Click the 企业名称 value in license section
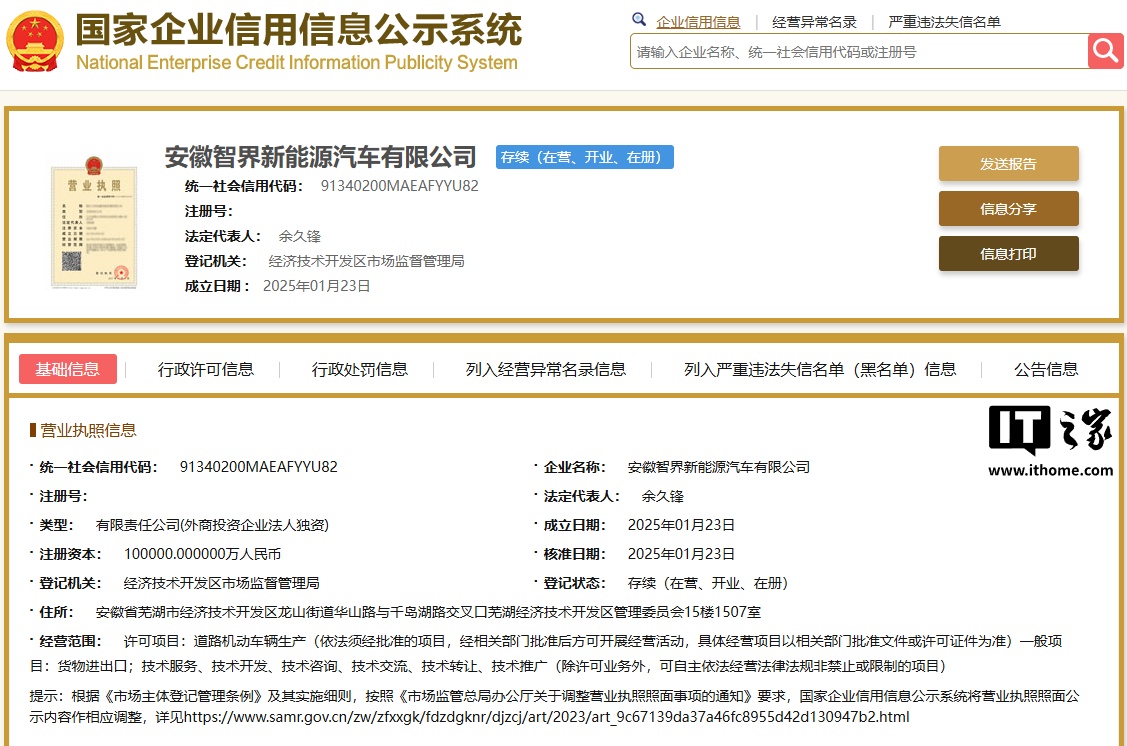 pyautogui.click(x=719, y=467)
